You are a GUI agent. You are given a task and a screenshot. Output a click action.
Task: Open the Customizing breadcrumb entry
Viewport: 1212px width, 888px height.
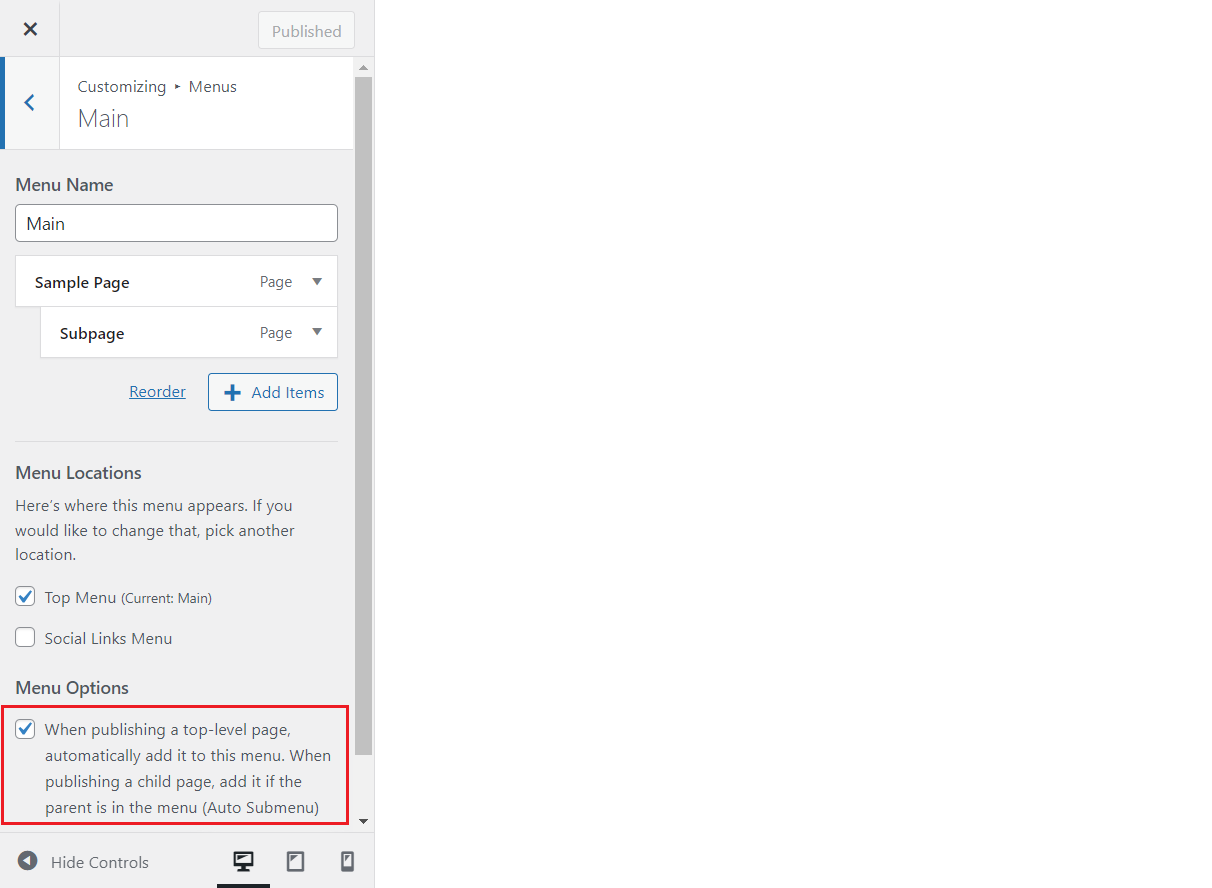[121, 86]
